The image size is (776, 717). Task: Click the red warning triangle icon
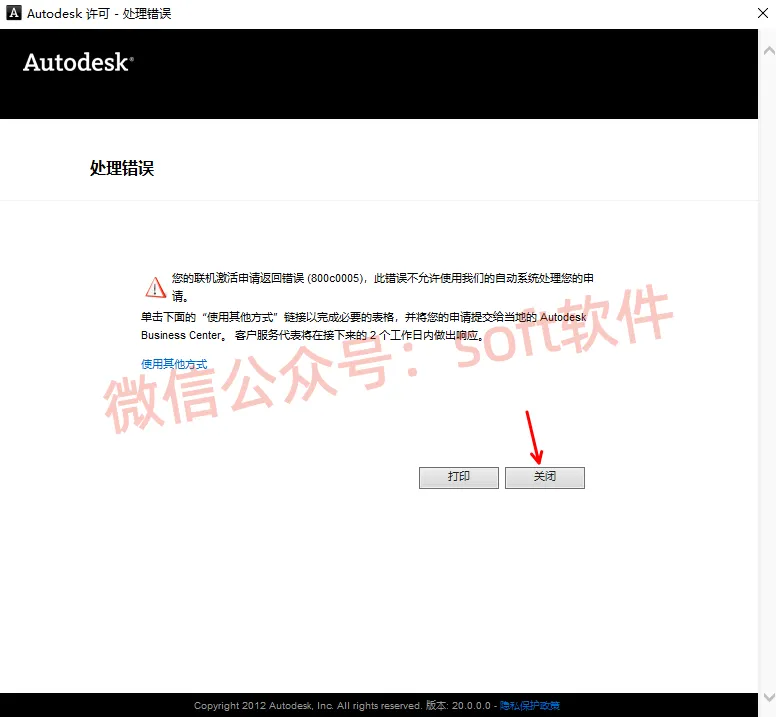coord(155,287)
